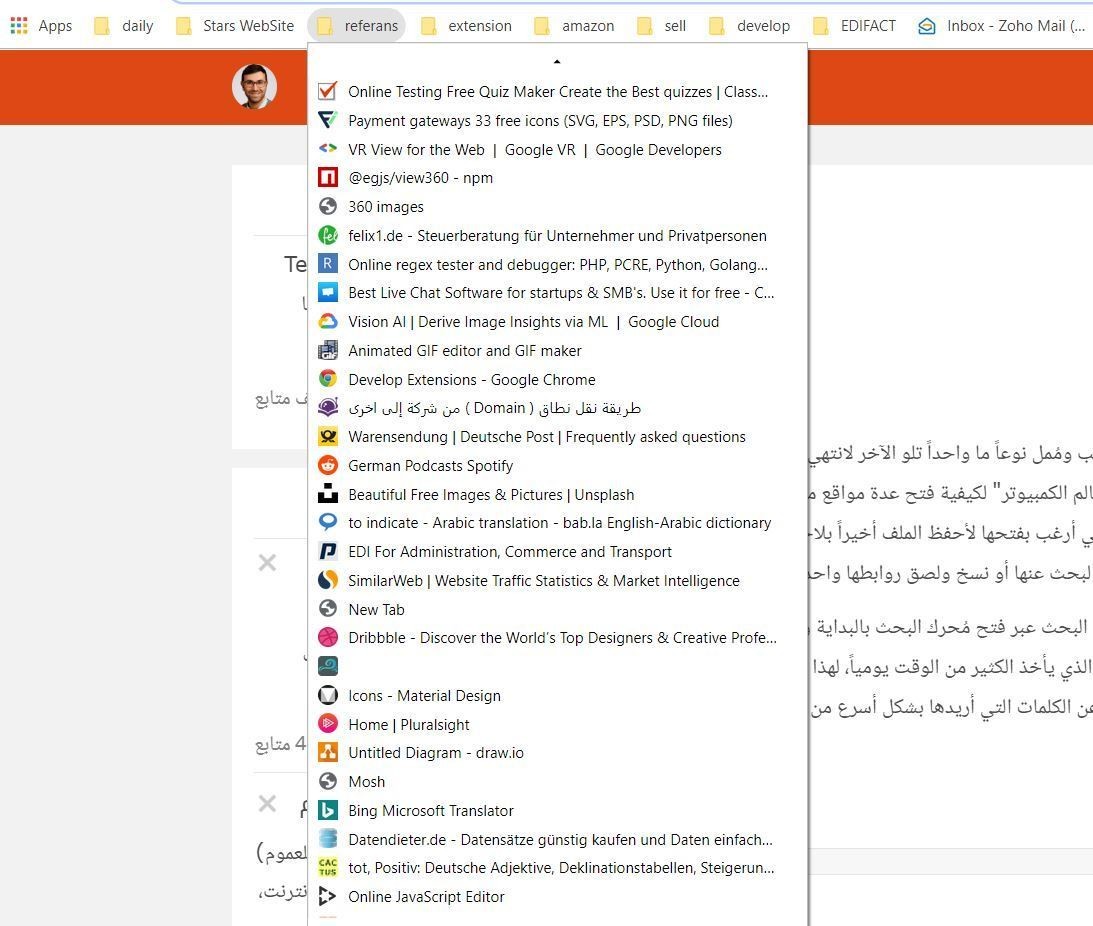Click the Google Cloud icon for Vision AI
This screenshot has width=1093, height=926.
click(327, 322)
